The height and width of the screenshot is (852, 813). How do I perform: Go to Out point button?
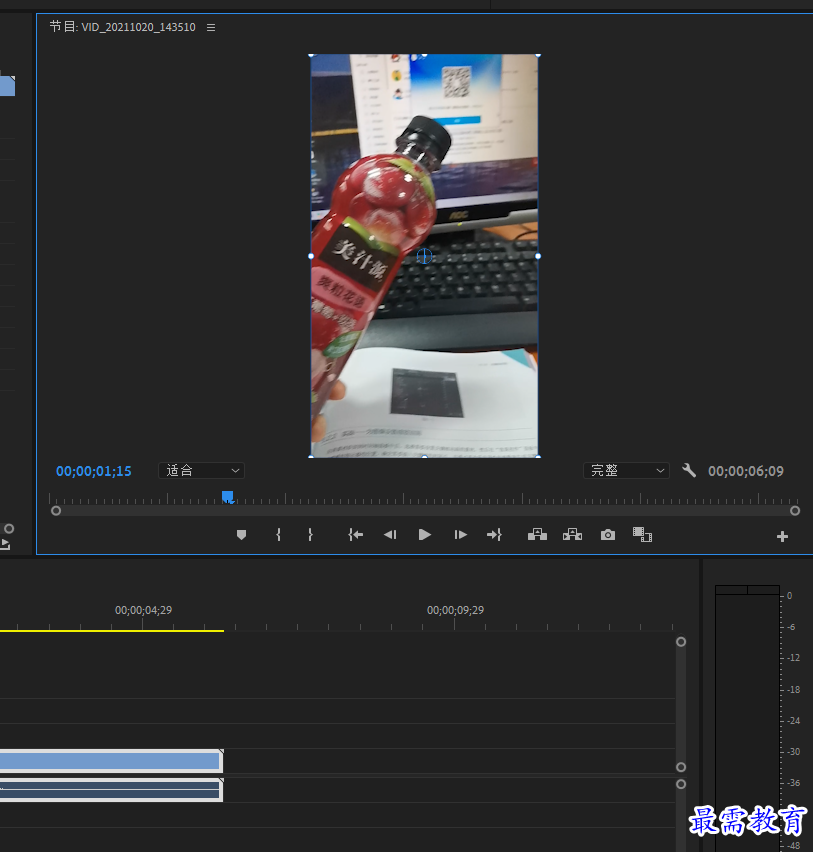494,535
